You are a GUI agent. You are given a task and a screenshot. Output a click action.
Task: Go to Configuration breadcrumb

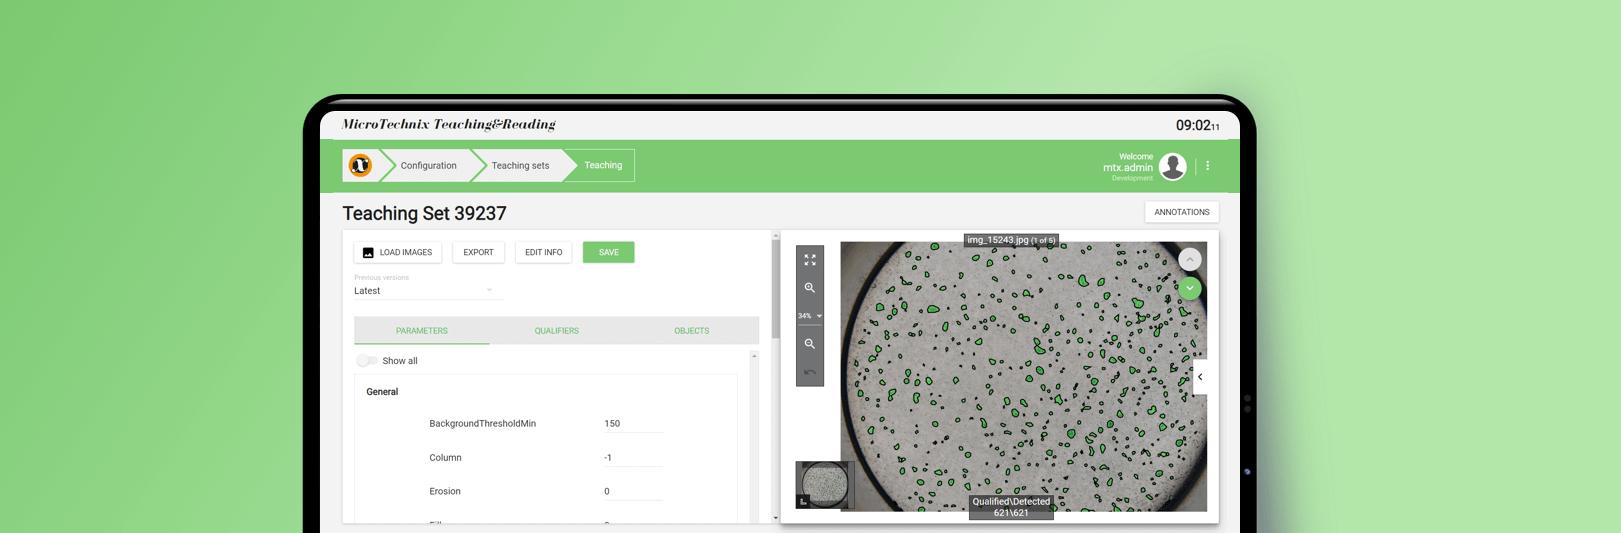(x=429, y=166)
